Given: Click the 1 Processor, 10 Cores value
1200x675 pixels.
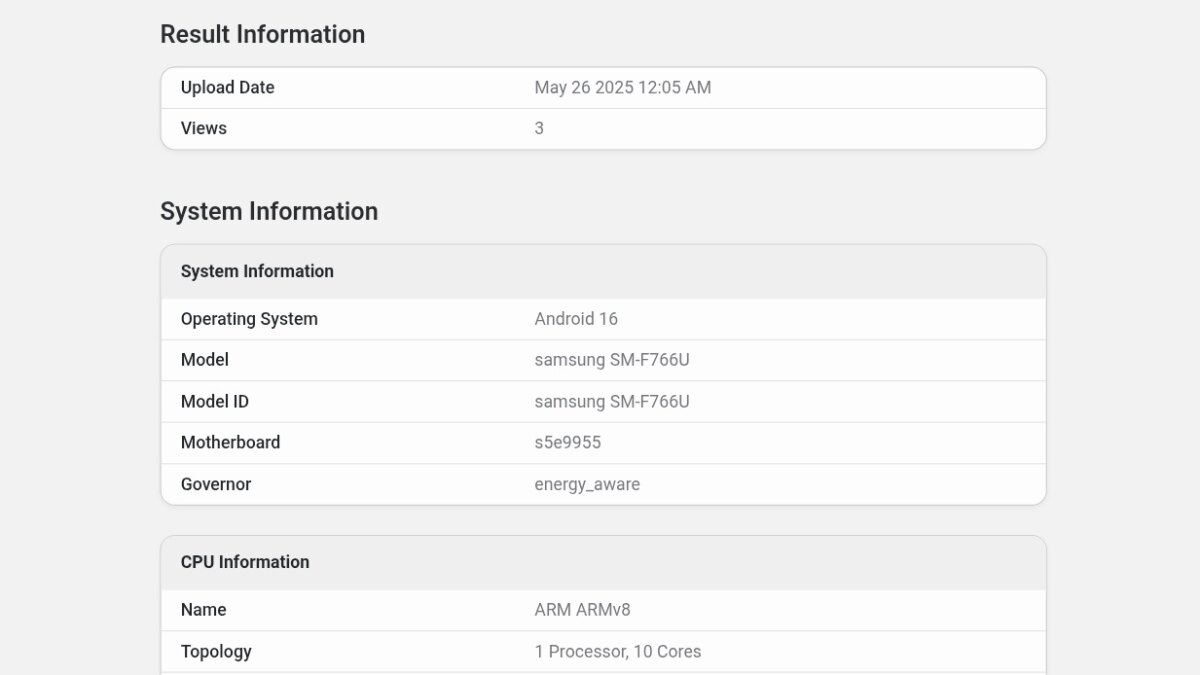Looking at the screenshot, I should [x=617, y=652].
